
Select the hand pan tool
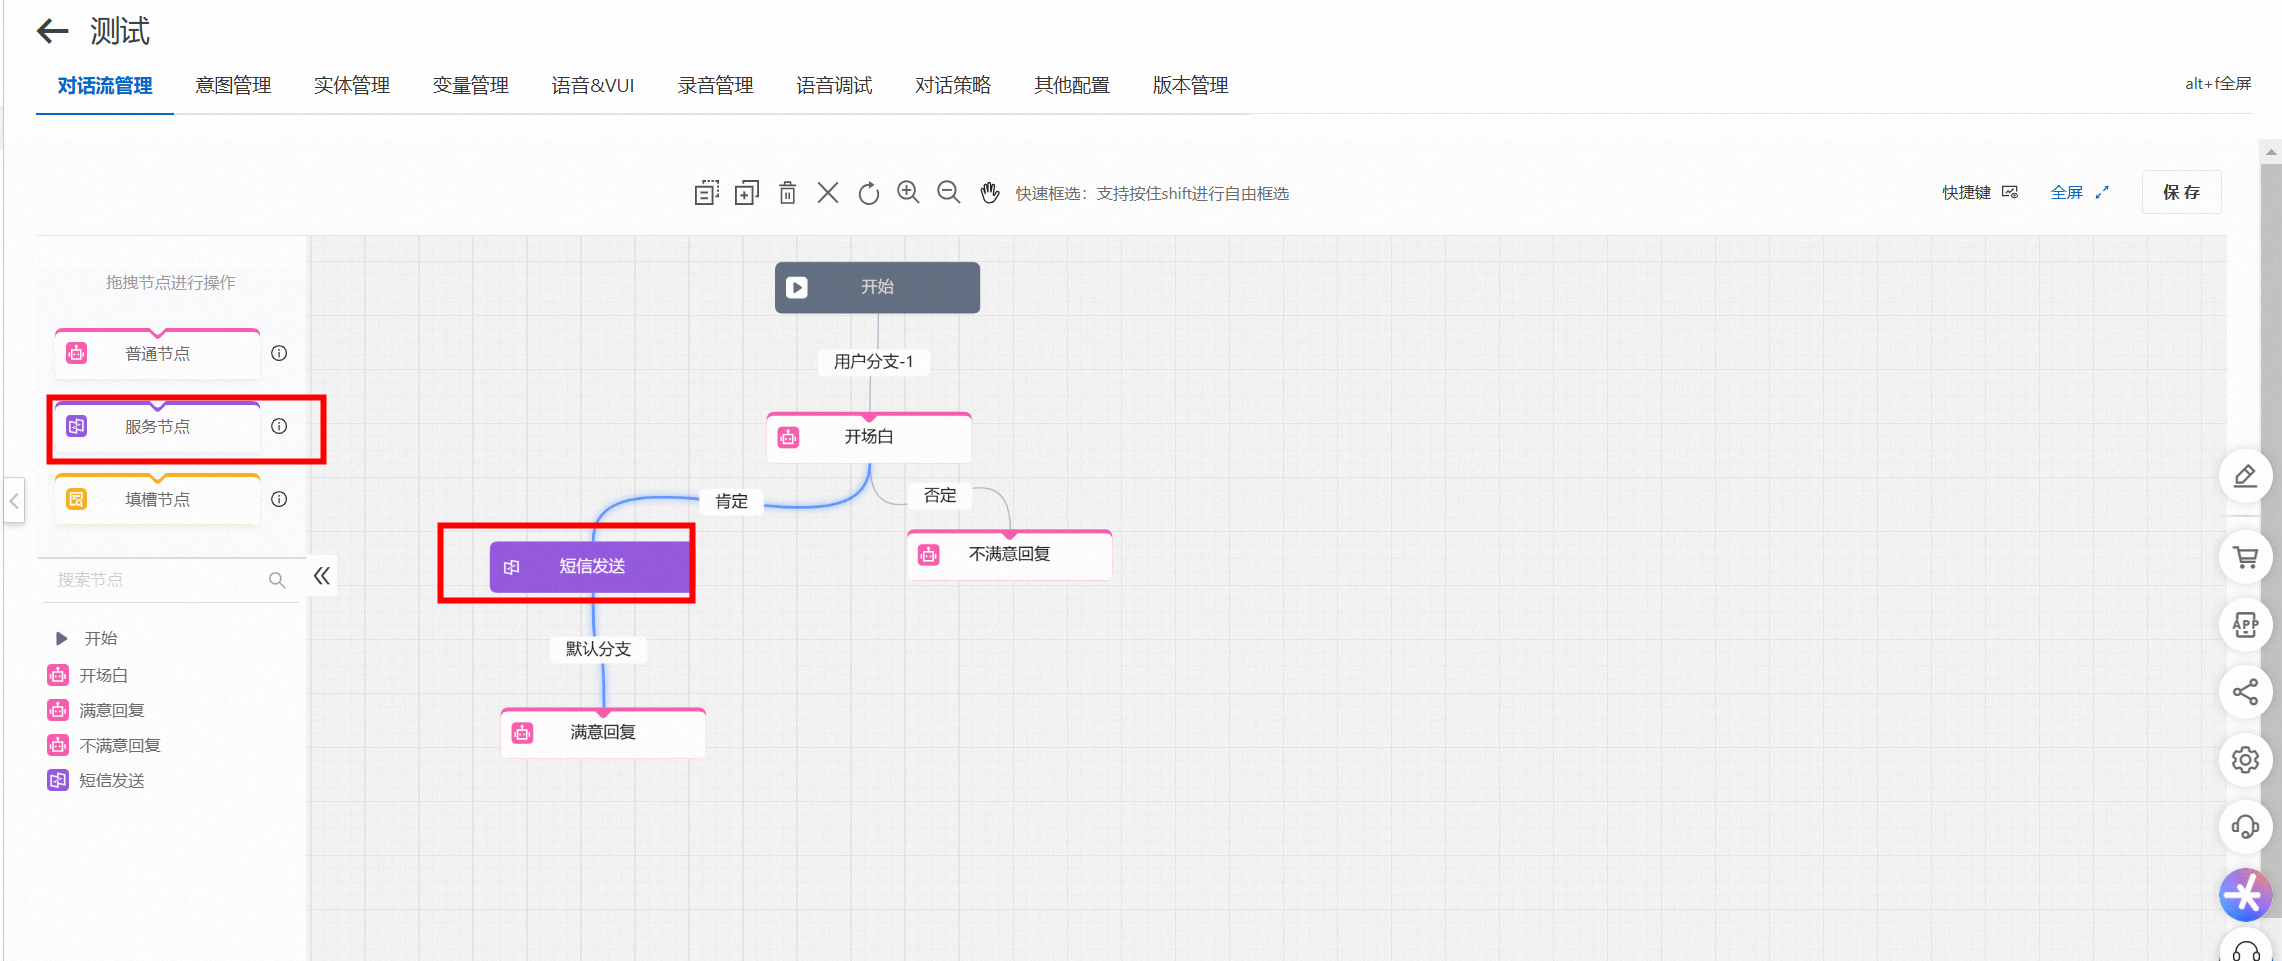(989, 192)
